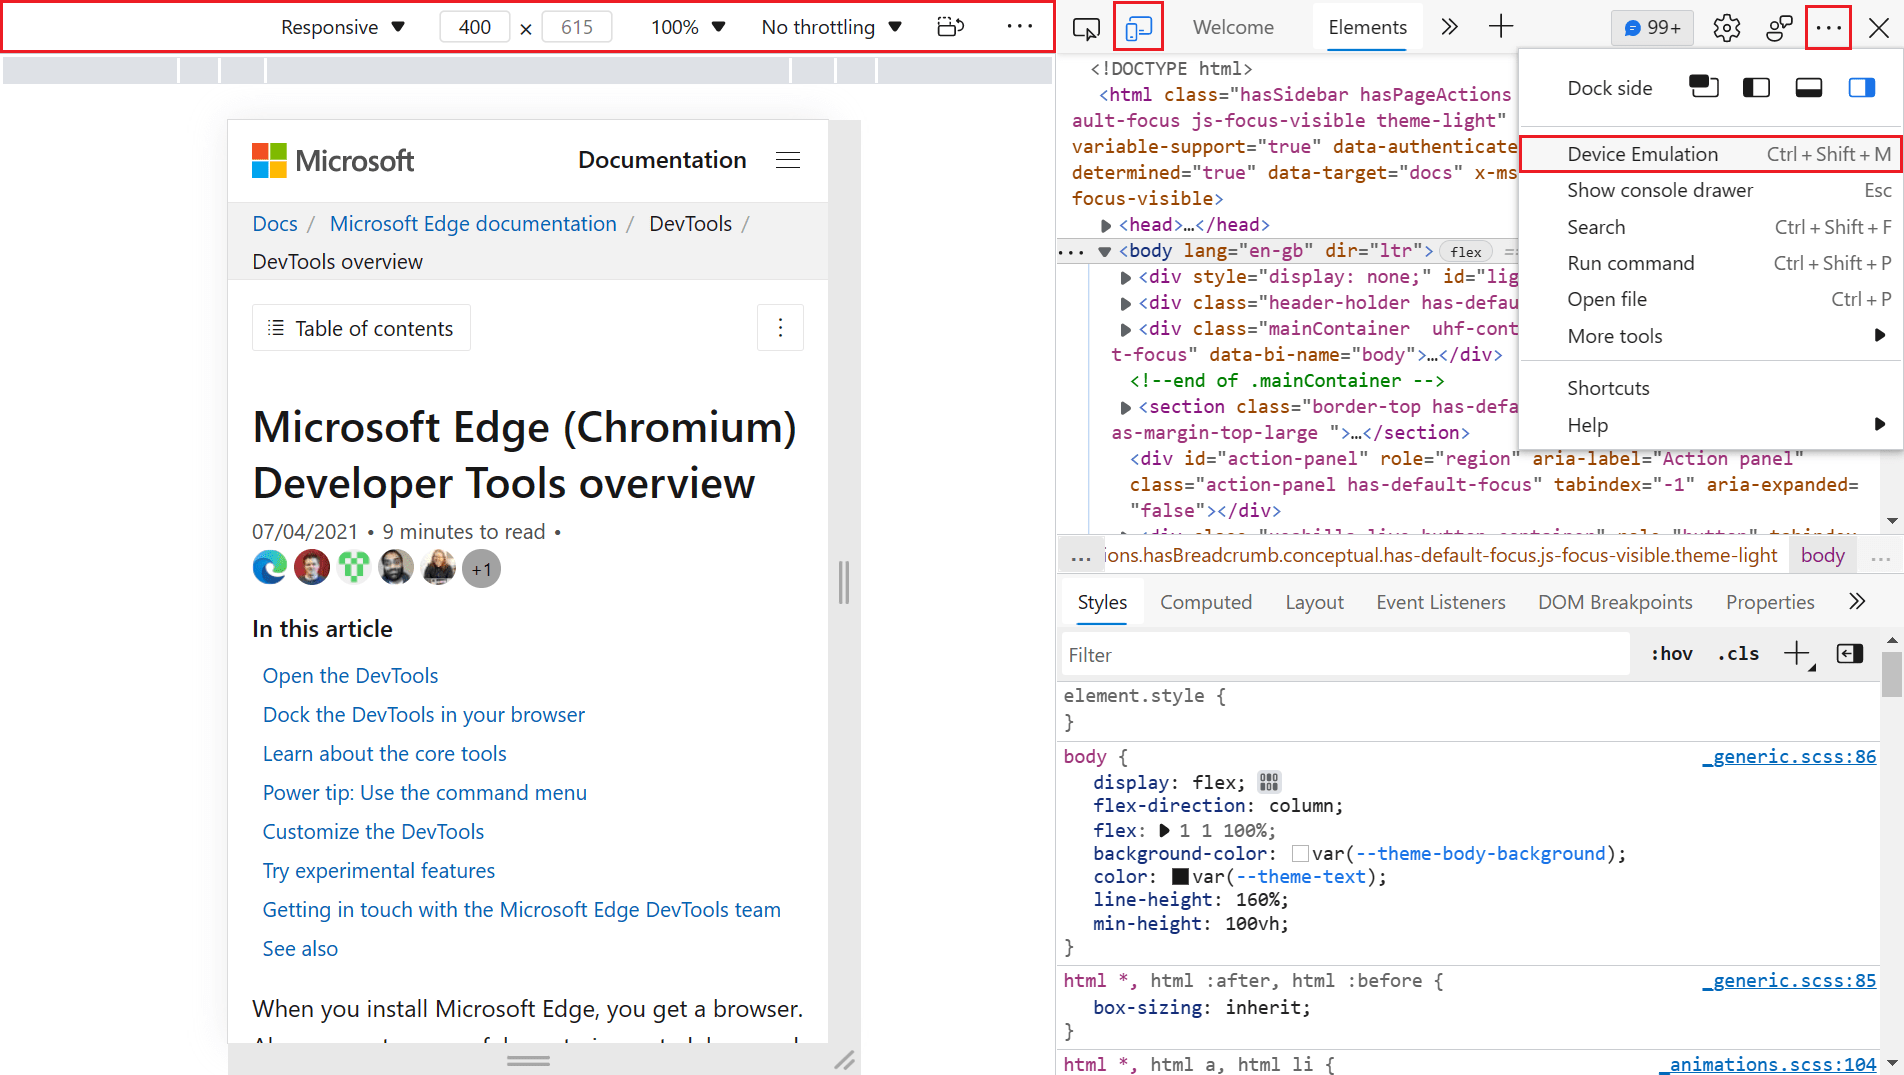Add a new style rule with plus icon
1904x1075 pixels.
[1797, 653]
